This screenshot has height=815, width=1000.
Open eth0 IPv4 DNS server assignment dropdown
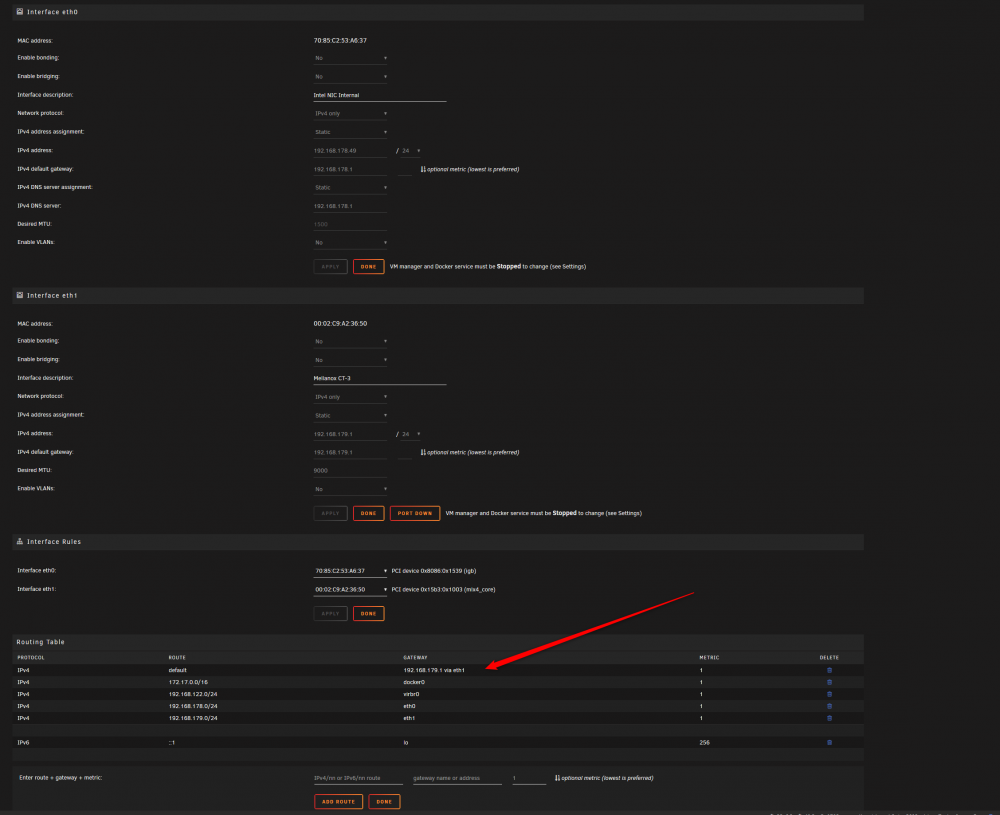350,187
